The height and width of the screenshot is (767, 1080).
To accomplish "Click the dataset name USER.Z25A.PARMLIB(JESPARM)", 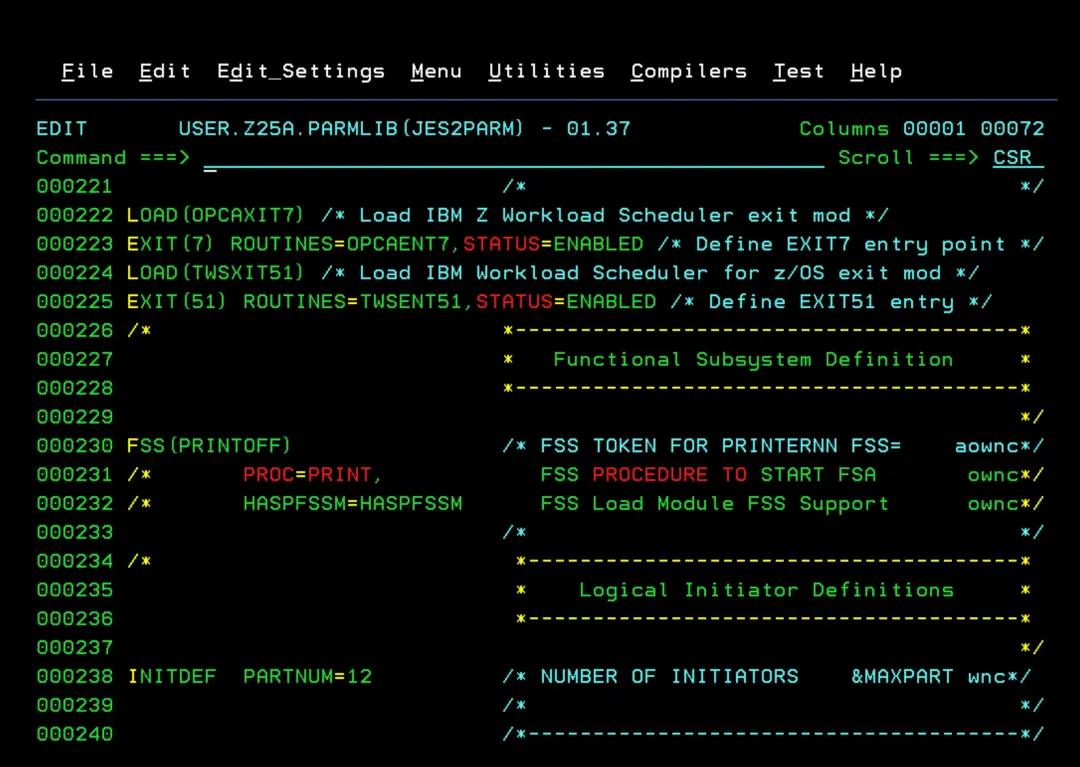I will [351, 129].
